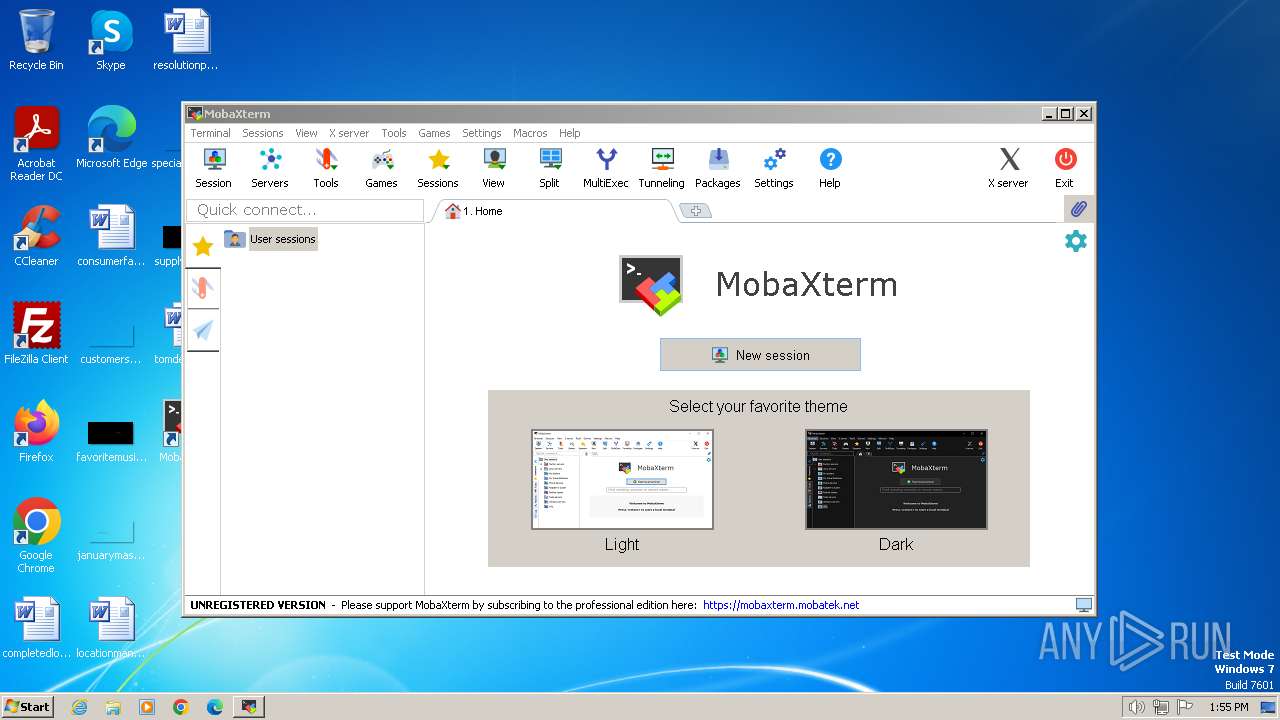Click the blue gear icon below the paperclip
The image size is (1280, 720).
[x=1076, y=241]
